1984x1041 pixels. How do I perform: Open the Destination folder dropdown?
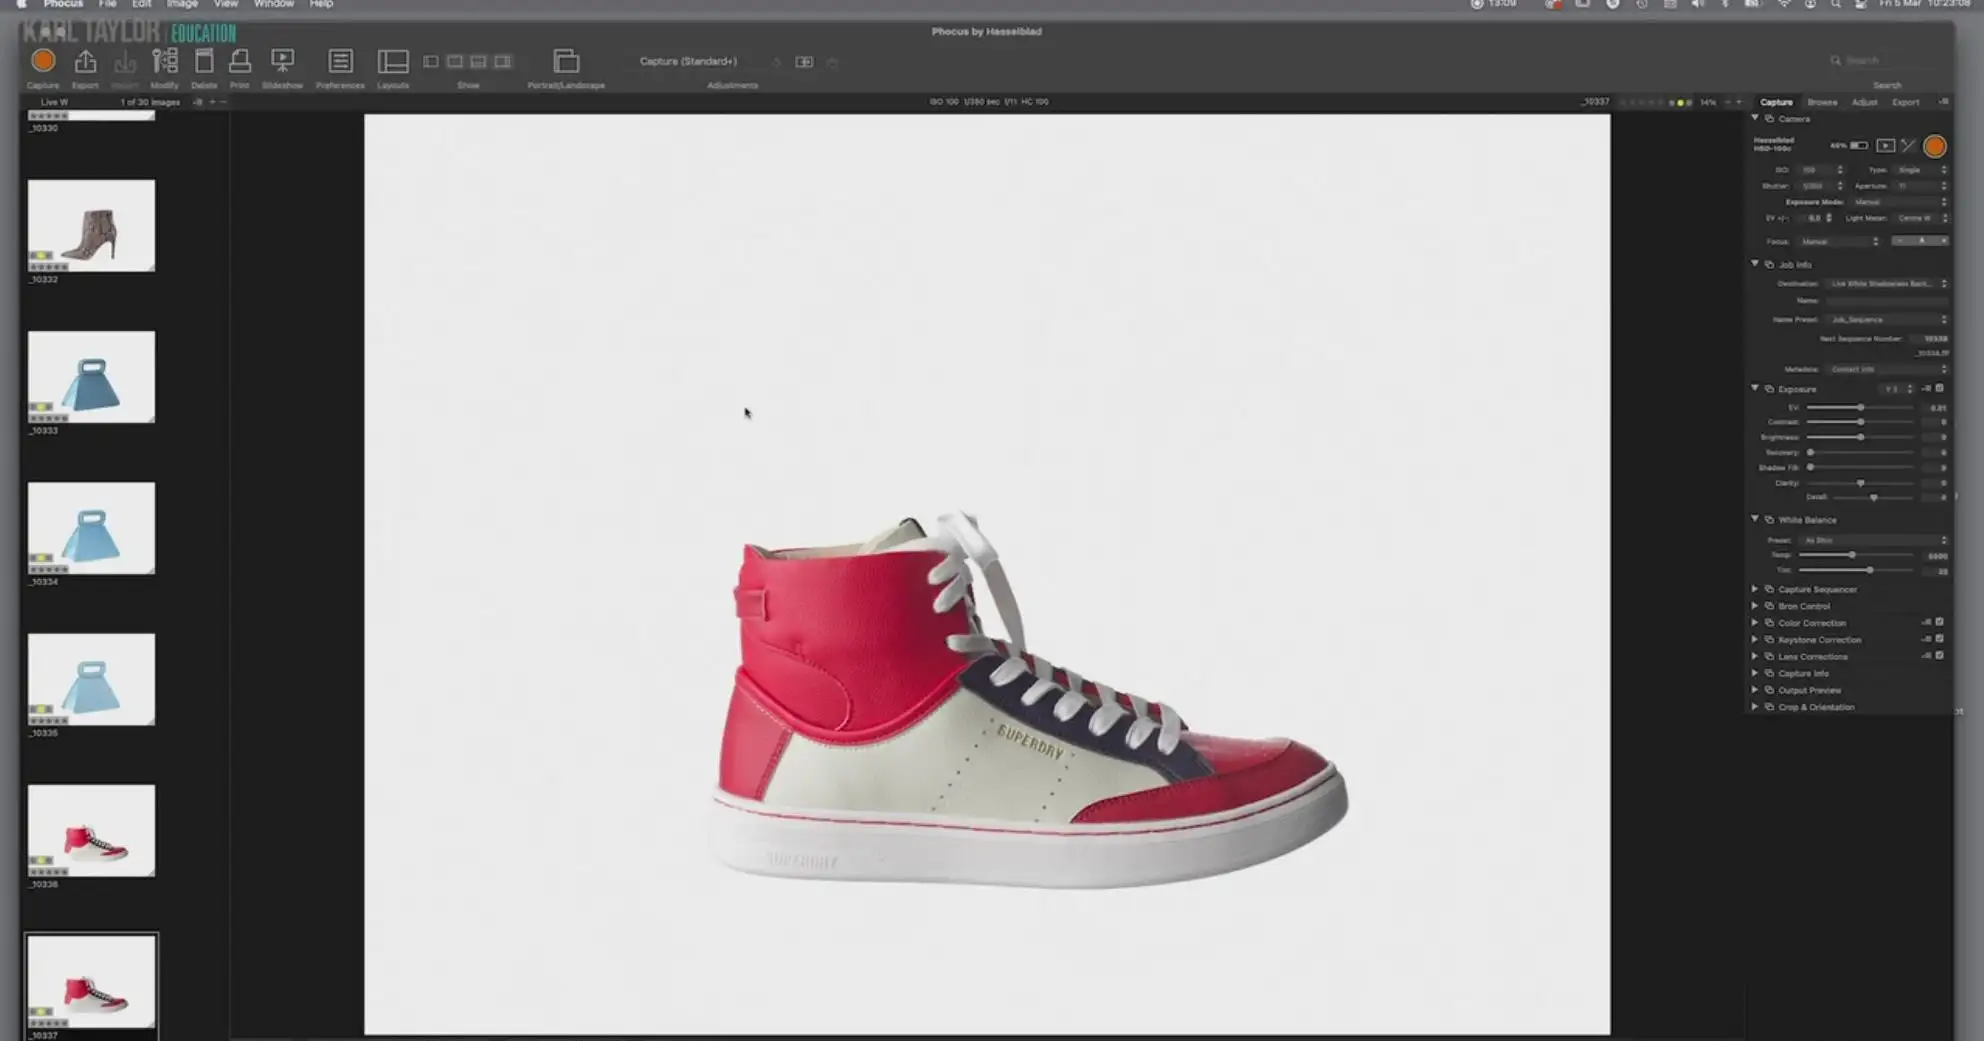[1888, 284]
